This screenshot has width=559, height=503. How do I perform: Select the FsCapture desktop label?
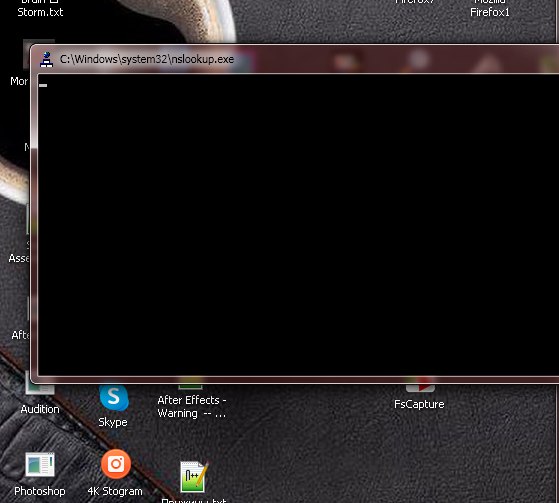pyautogui.click(x=419, y=404)
